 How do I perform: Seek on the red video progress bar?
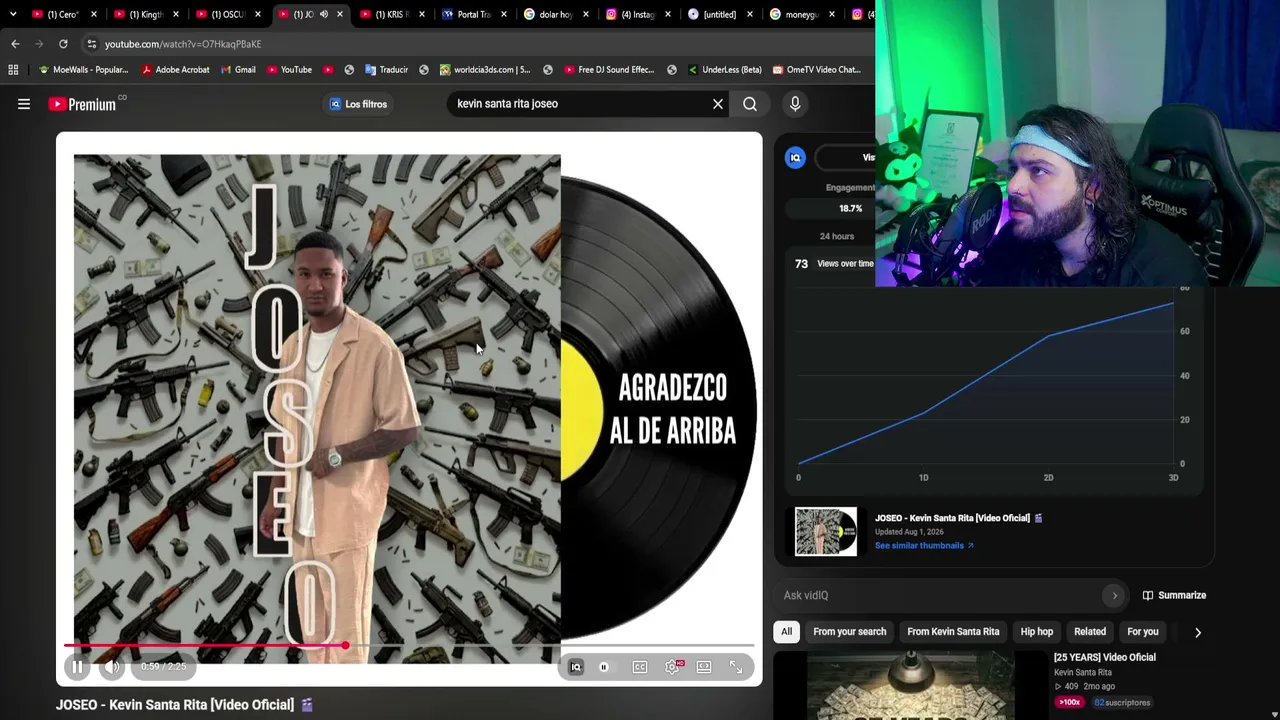coord(409,646)
